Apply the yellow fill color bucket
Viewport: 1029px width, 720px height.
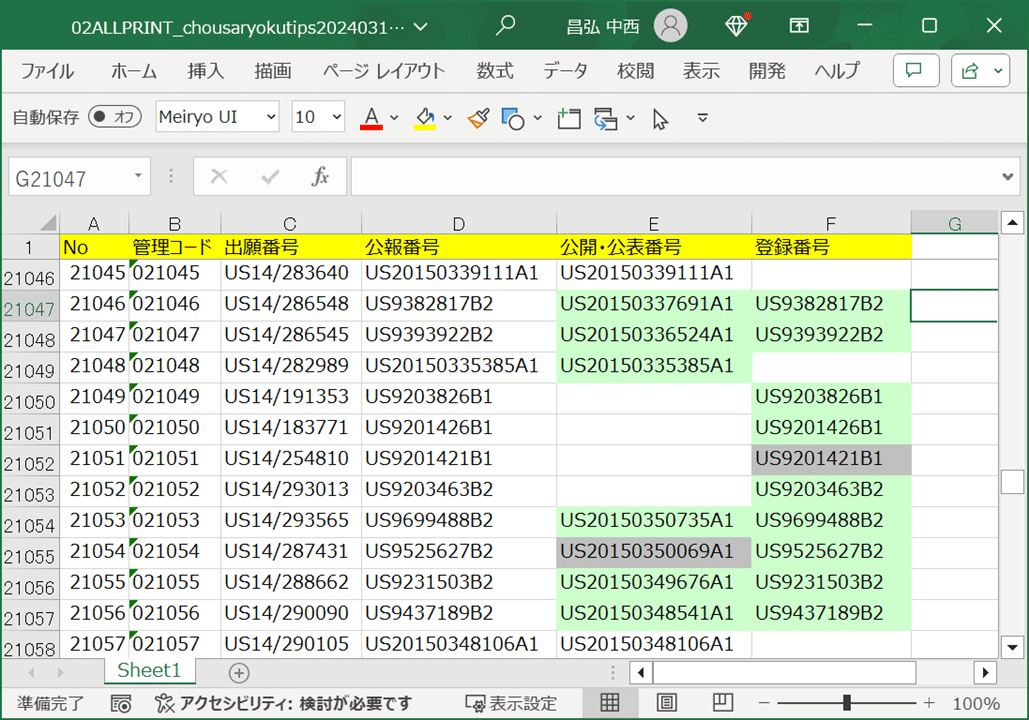(425, 118)
